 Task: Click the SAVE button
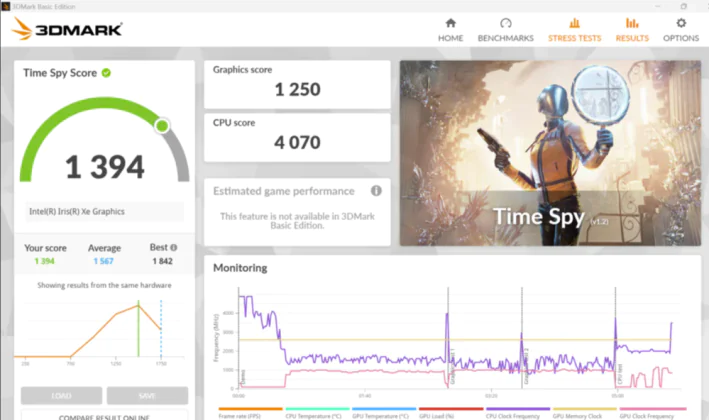tap(147, 396)
